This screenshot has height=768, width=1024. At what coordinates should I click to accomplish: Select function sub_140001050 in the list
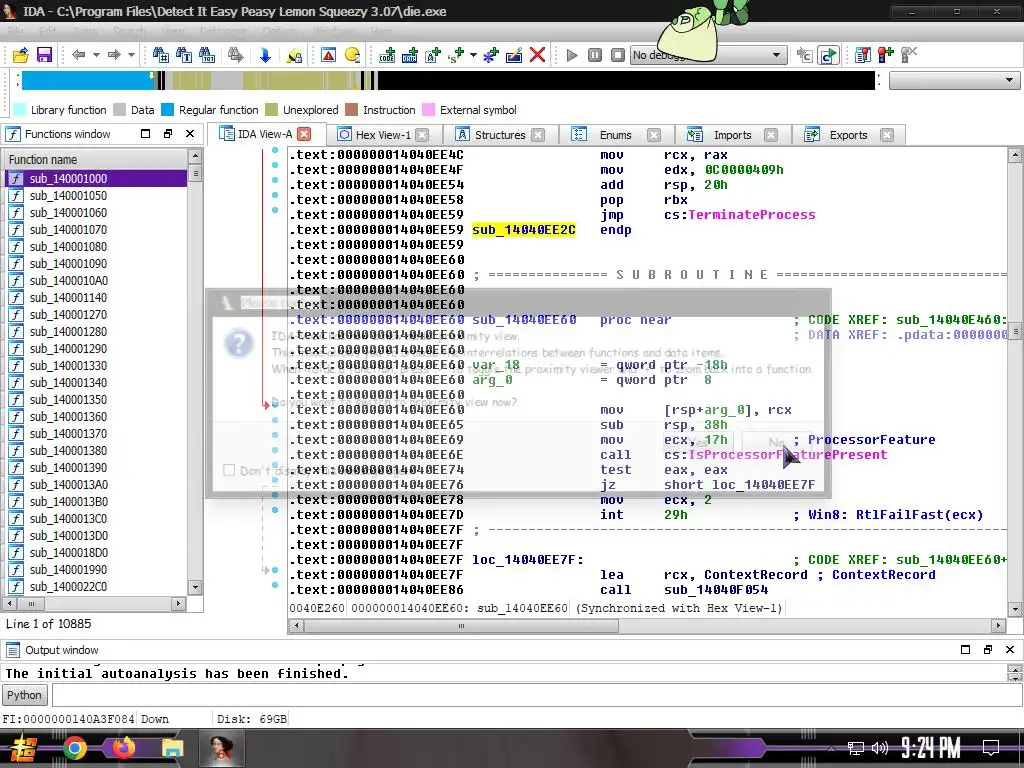(96, 195)
